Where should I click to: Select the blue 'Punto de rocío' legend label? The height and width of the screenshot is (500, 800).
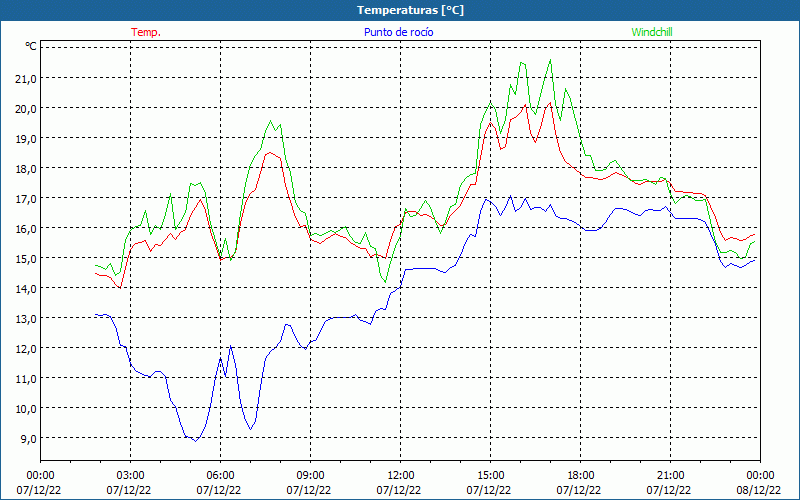(x=398, y=32)
